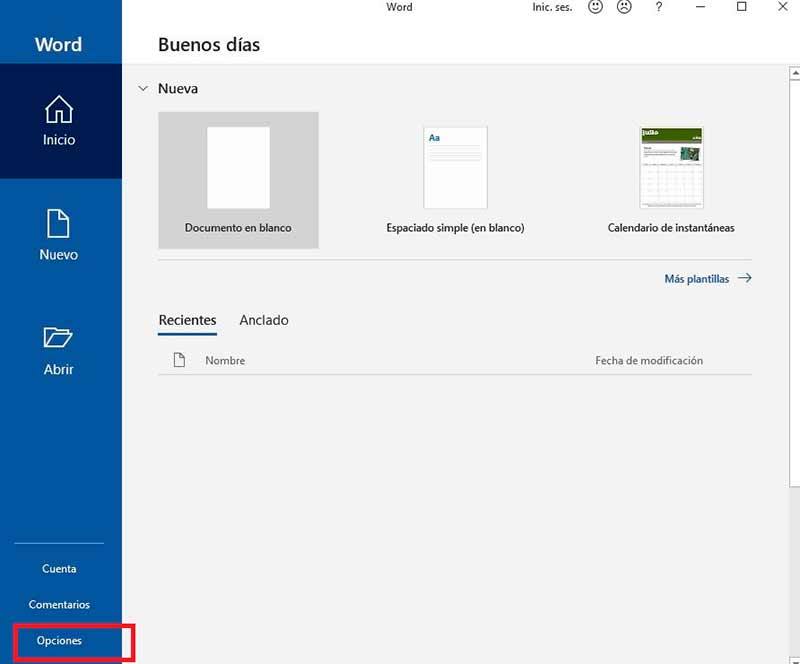Click the Buenos días greeting heading
The width and height of the screenshot is (800, 664).
(209, 45)
